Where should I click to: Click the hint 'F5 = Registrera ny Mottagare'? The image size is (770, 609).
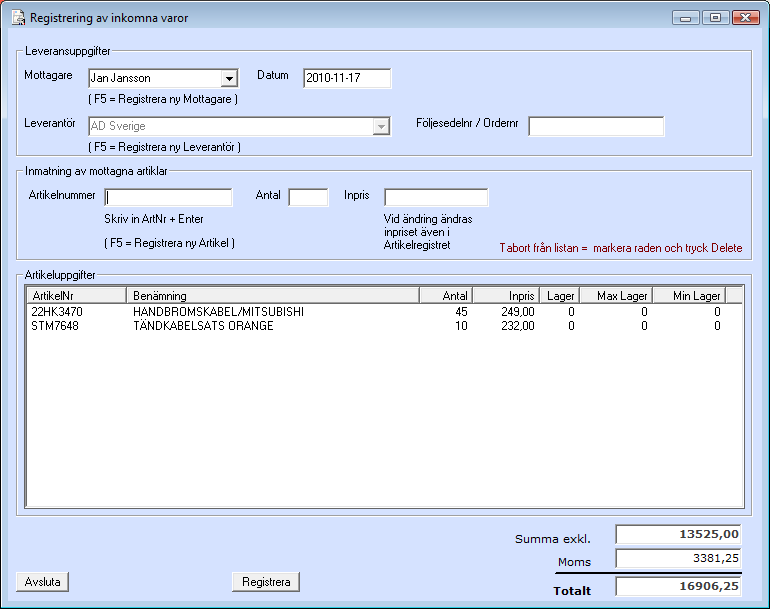coord(163,99)
